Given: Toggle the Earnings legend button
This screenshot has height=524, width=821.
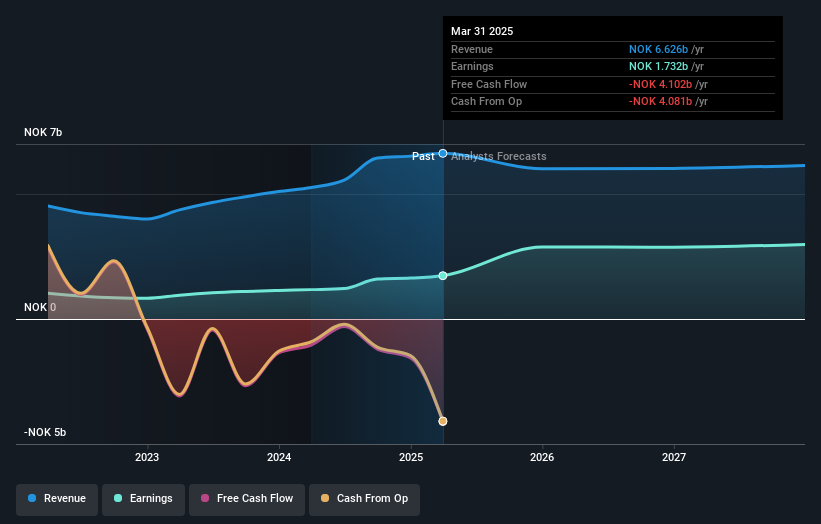Looking at the screenshot, I should click(143, 499).
